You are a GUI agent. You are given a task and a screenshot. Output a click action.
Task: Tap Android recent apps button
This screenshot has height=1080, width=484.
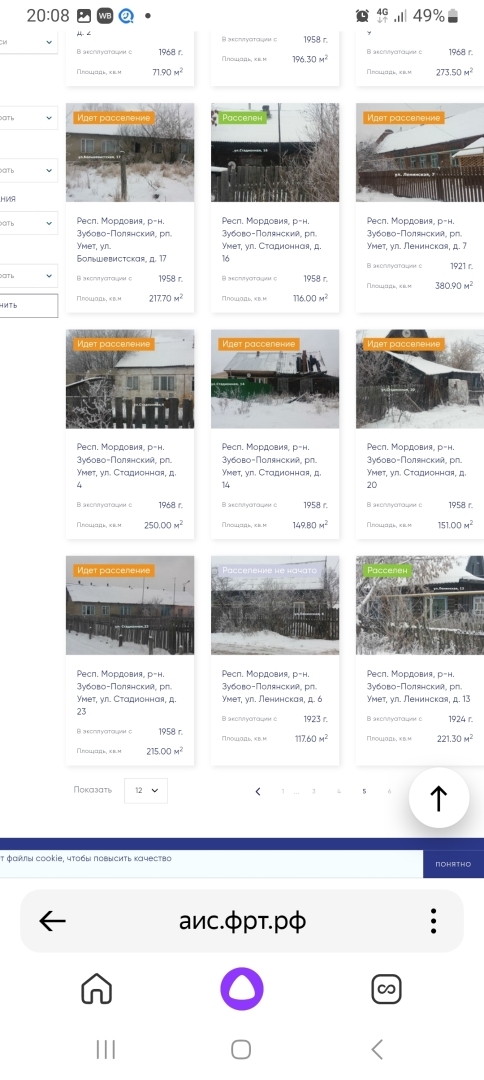pos(105,1049)
